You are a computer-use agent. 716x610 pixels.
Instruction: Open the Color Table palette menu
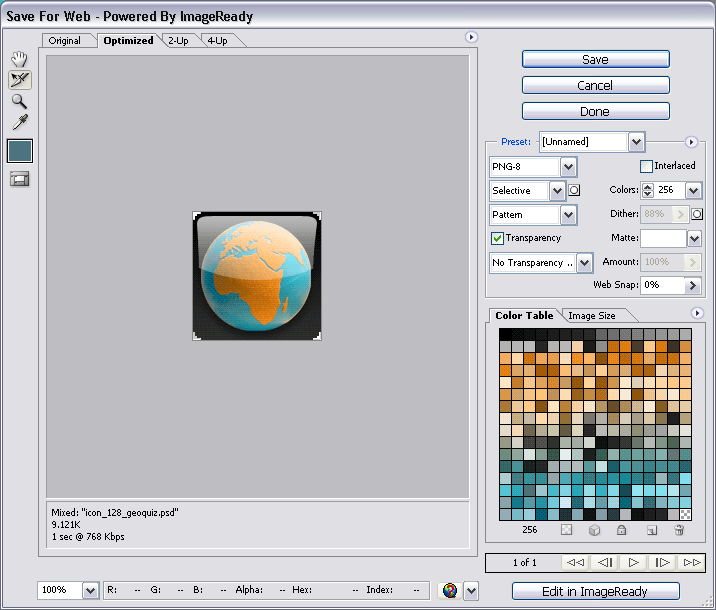point(697,313)
